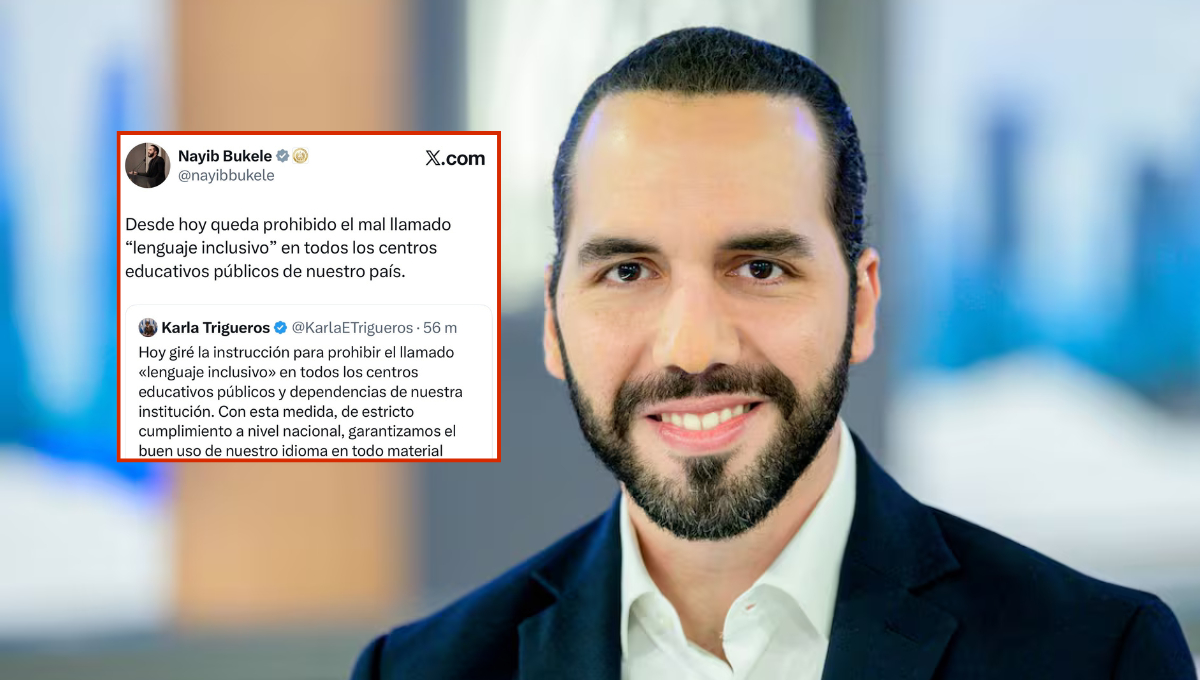Screen dimensions: 1200x680
Task: Click the X logo in X.com
Action: tap(433, 158)
